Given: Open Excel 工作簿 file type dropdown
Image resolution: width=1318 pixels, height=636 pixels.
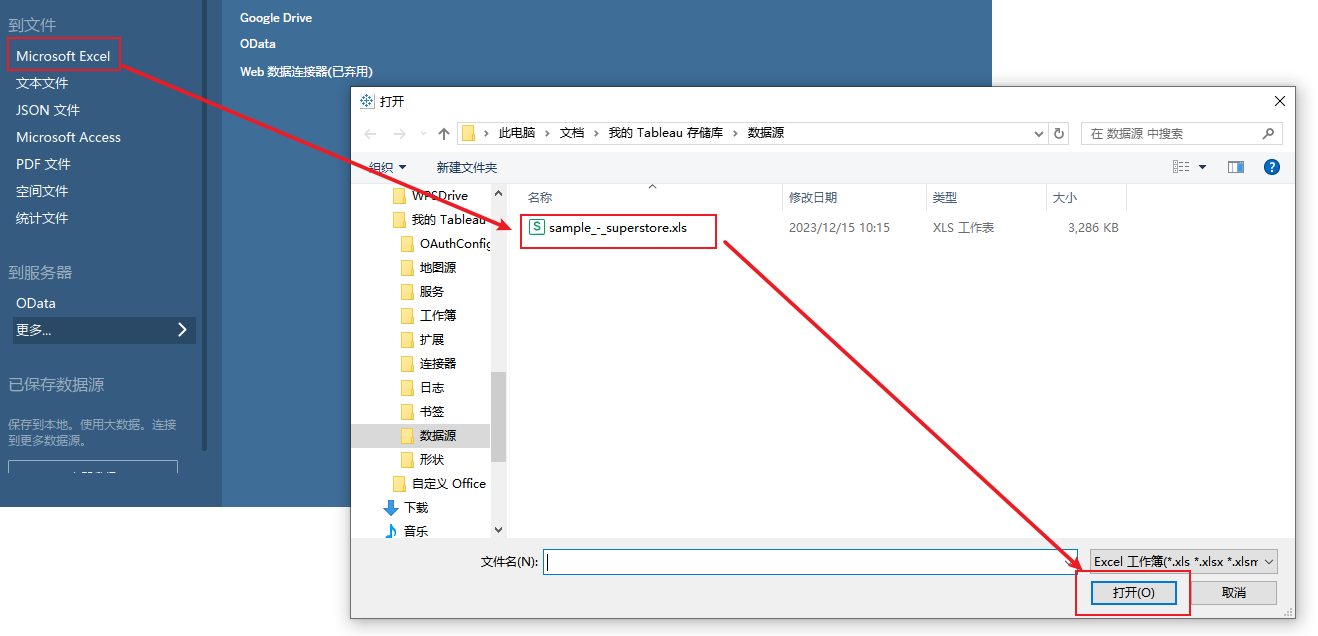Looking at the screenshot, I should click(x=1184, y=562).
